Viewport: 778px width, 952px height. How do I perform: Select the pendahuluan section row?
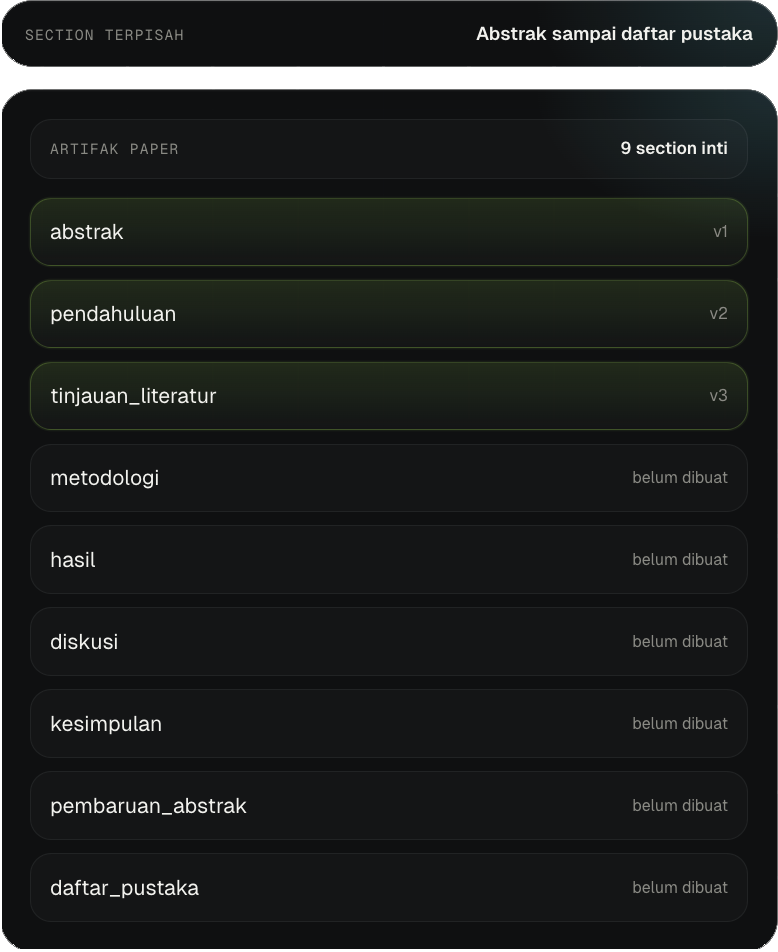(389, 314)
